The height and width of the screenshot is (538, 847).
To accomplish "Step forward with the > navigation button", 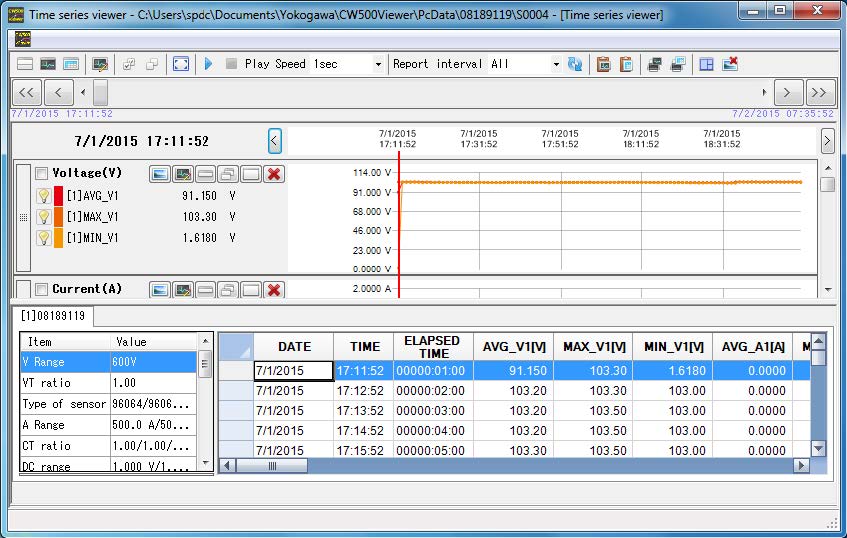I will tap(788, 92).
